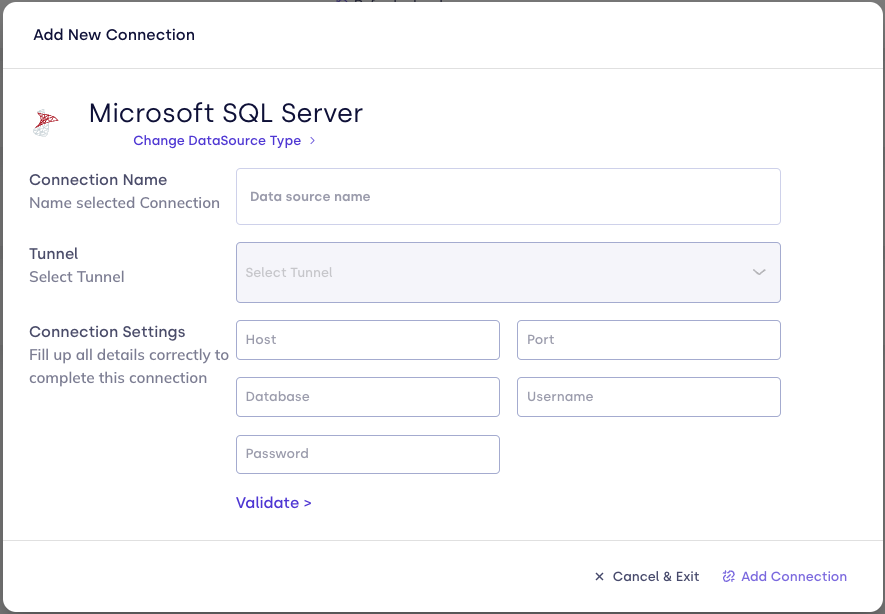Click the Tunnel field label
Image resolution: width=885 pixels, height=614 pixels.
tap(54, 254)
